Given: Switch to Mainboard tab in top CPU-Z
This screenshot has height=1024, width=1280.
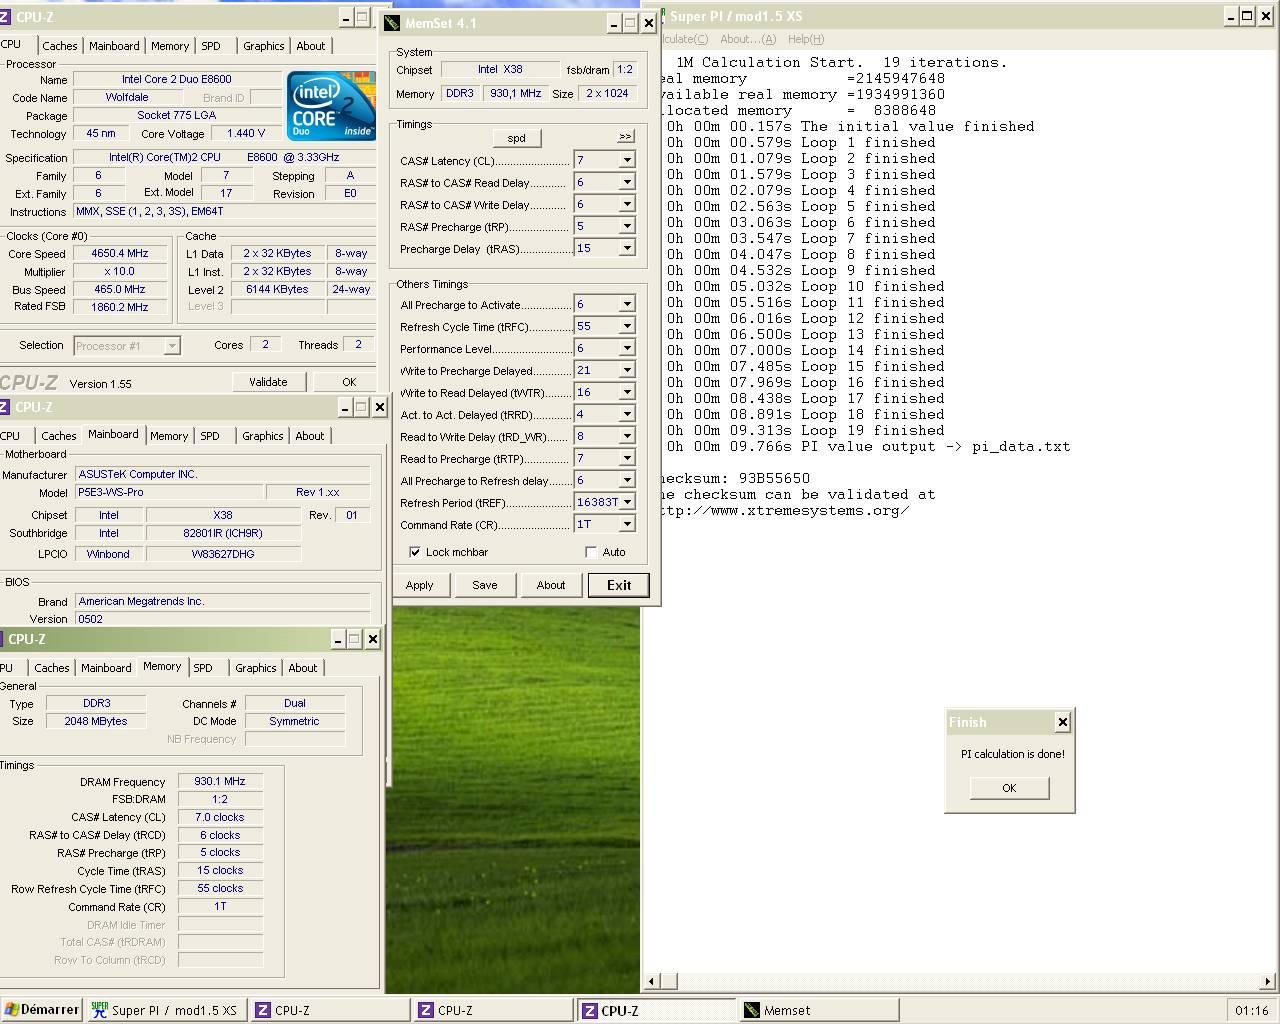Looking at the screenshot, I should [114, 46].
